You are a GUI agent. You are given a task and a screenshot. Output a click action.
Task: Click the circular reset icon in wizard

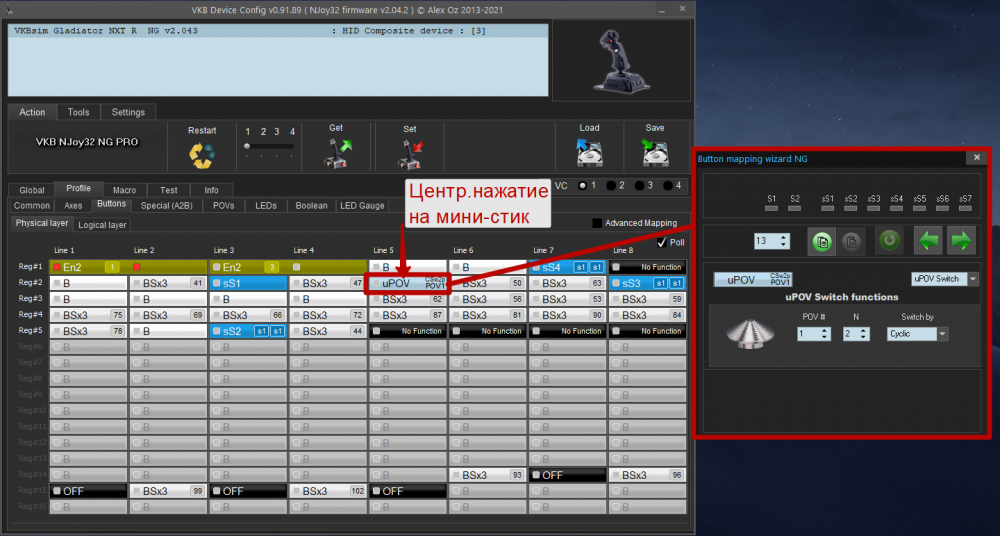coord(889,241)
